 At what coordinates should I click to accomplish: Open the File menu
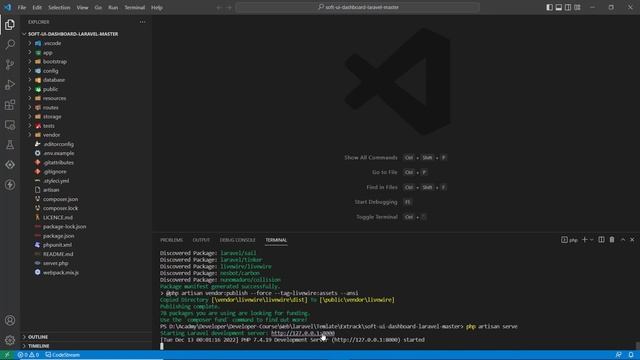[22, 7]
